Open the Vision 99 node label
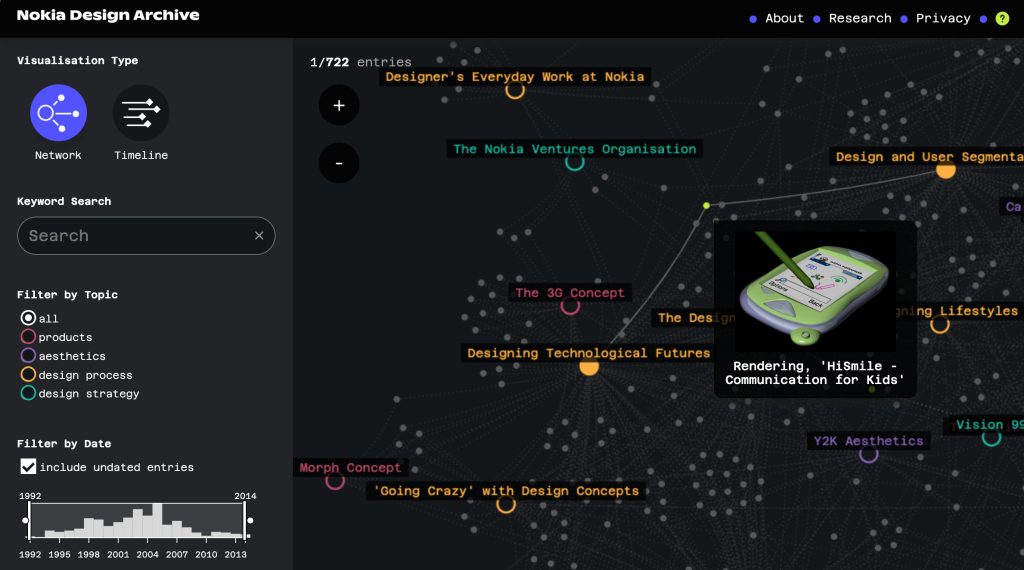Image resolution: width=1024 pixels, height=570 pixels. click(987, 424)
